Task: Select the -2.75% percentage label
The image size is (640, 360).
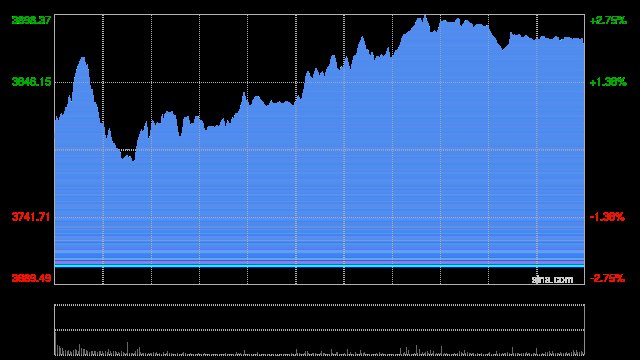Action: click(x=607, y=278)
